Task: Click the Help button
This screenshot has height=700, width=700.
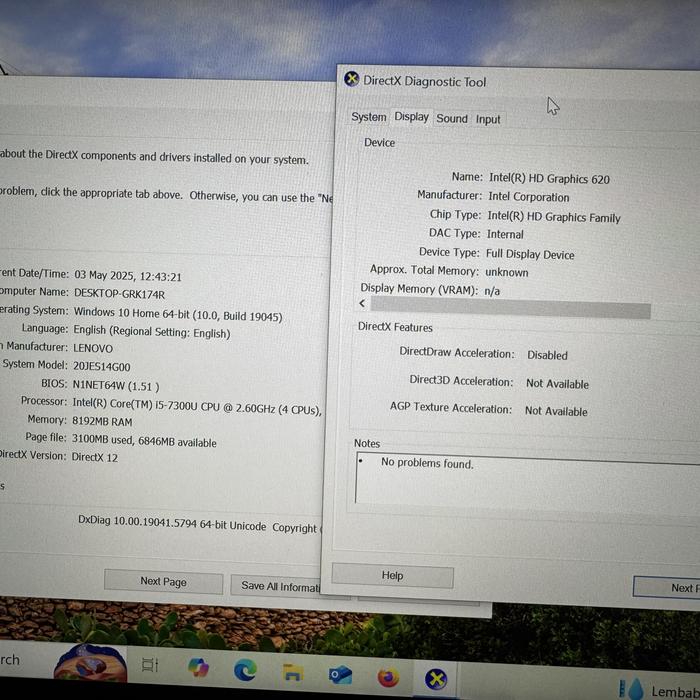Action: pyautogui.click(x=392, y=576)
